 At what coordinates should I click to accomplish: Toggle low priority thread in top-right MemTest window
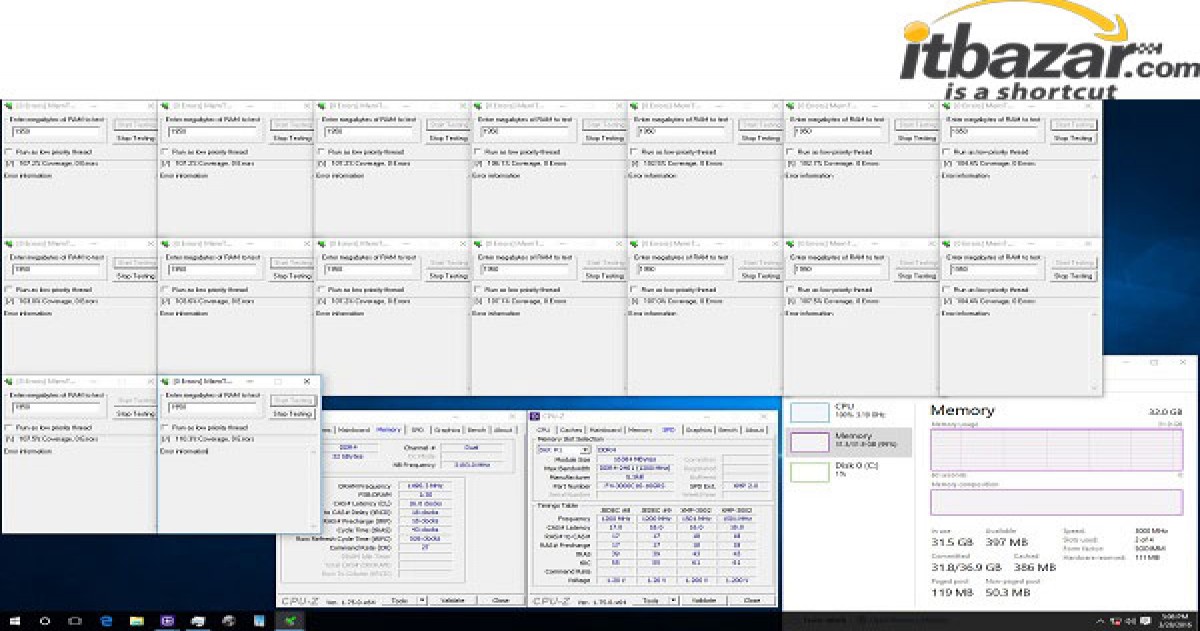click(x=946, y=152)
